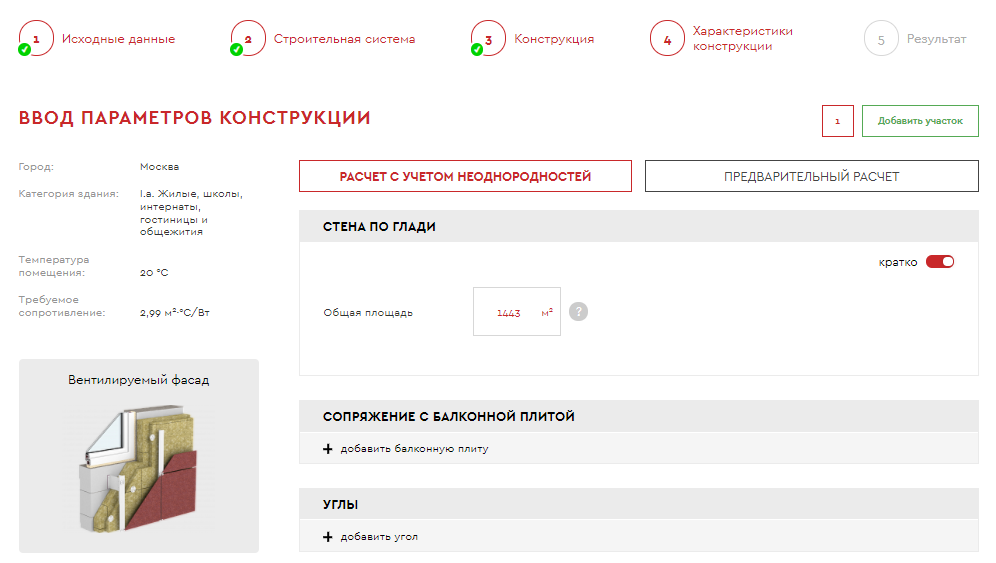The height and width of the screenshot is (563, 996).
Task: Click step 1 circle icon
Action: [36, 39]
